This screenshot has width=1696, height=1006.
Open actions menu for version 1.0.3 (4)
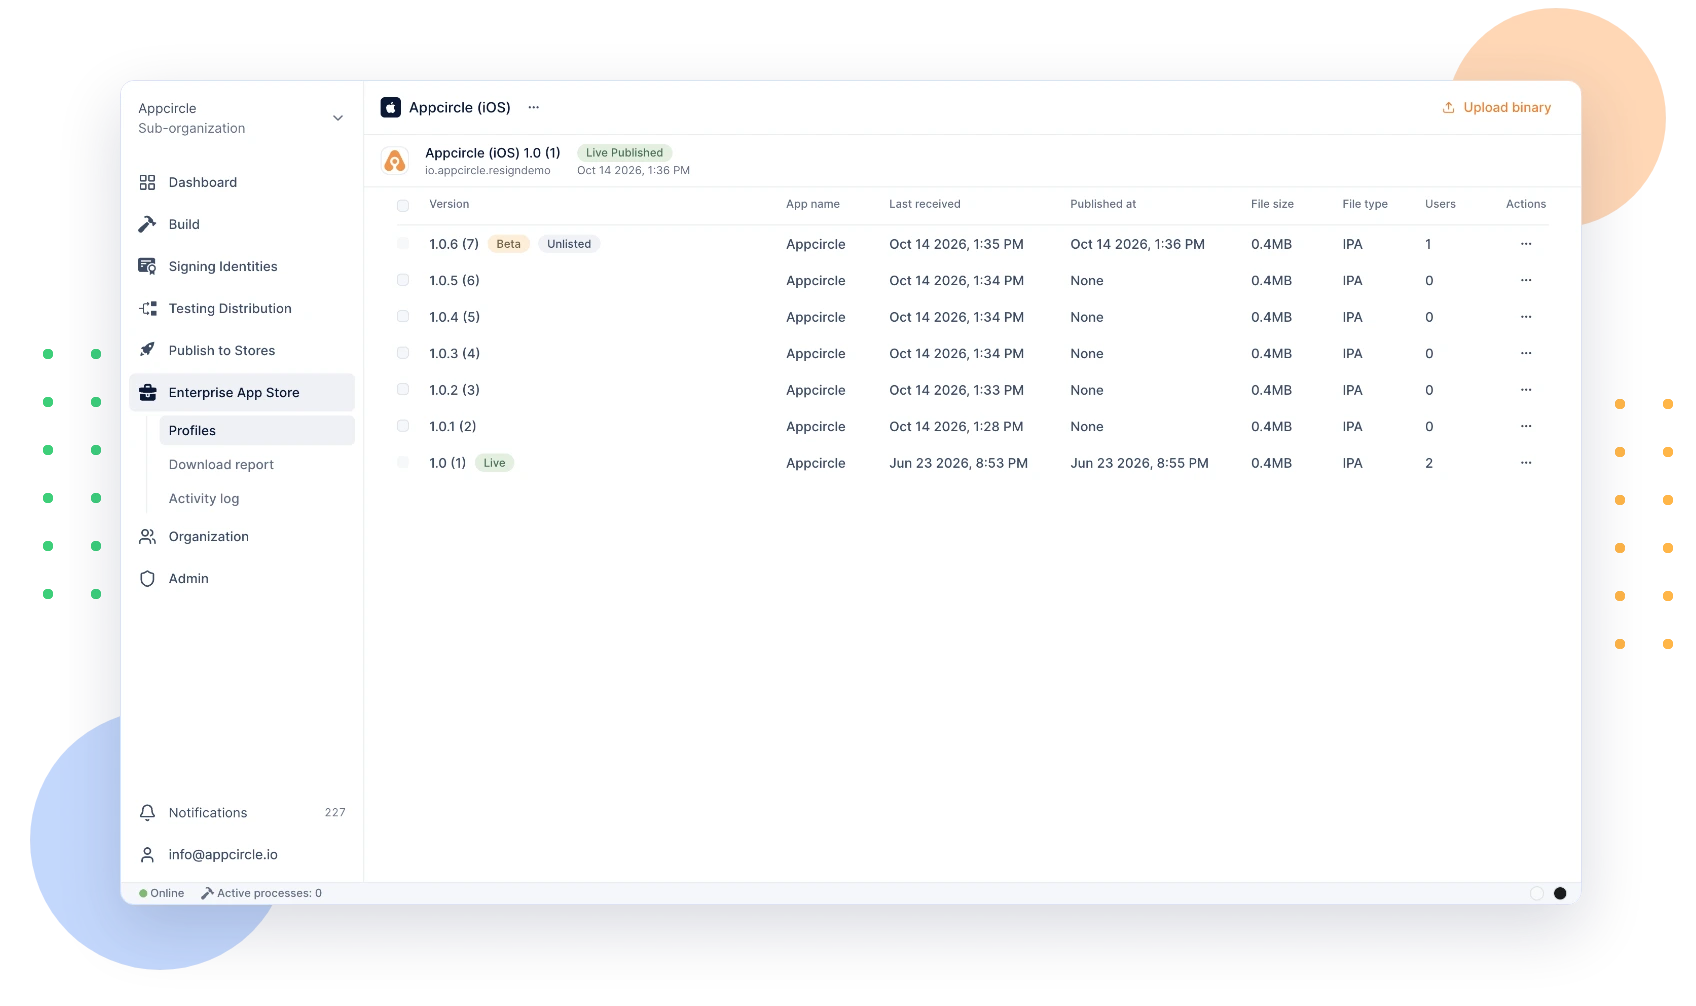(1526, 353)
